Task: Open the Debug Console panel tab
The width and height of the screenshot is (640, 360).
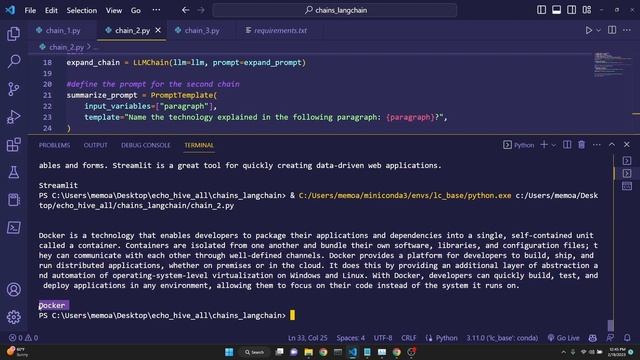Action: (146, 145)
